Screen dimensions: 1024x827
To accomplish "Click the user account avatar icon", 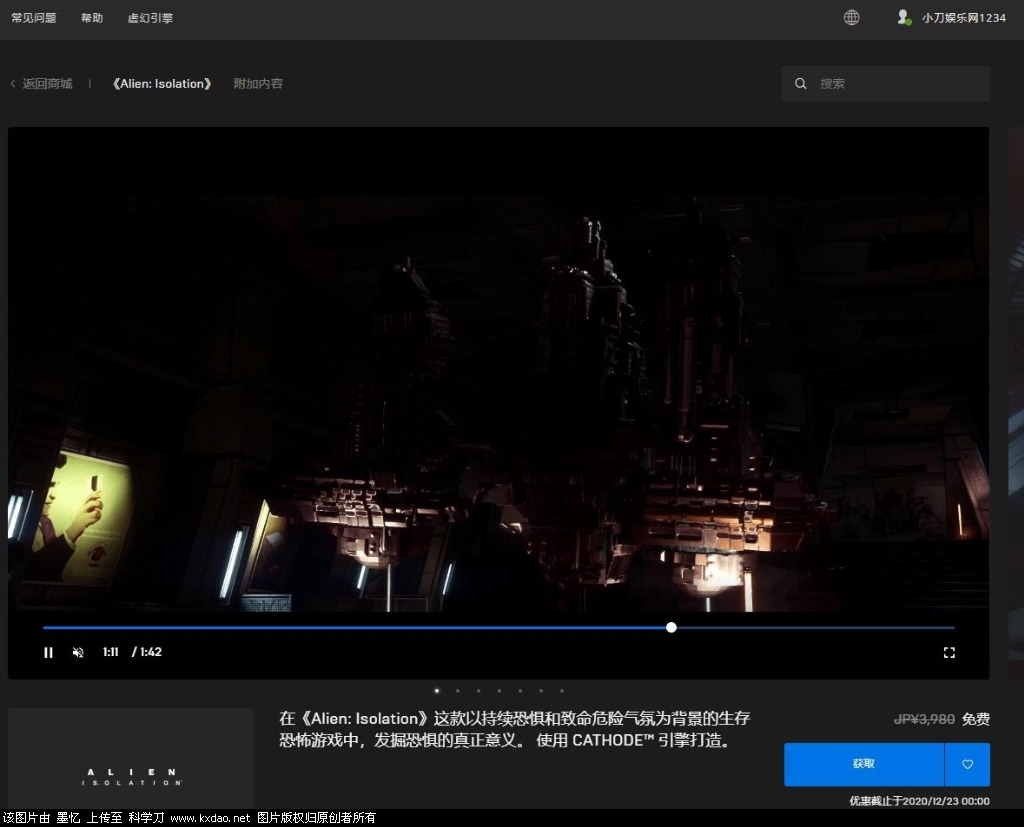I will click(904, 17).
